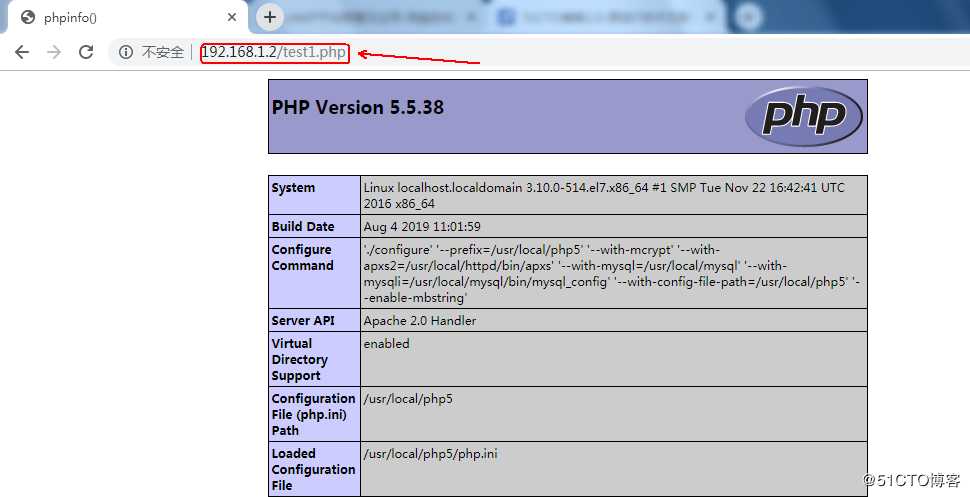Click the './configure' command value text
The image size is (970, 497).
(x=611, y=274)
